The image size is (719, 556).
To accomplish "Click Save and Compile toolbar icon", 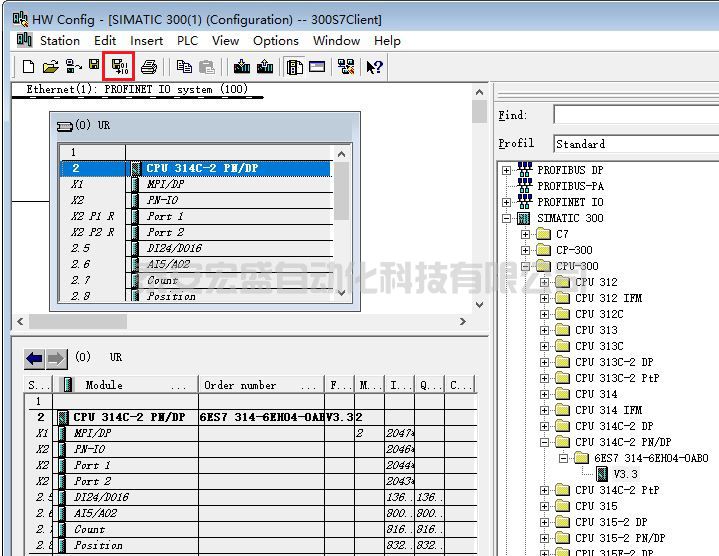I will (x=118, y=67).
